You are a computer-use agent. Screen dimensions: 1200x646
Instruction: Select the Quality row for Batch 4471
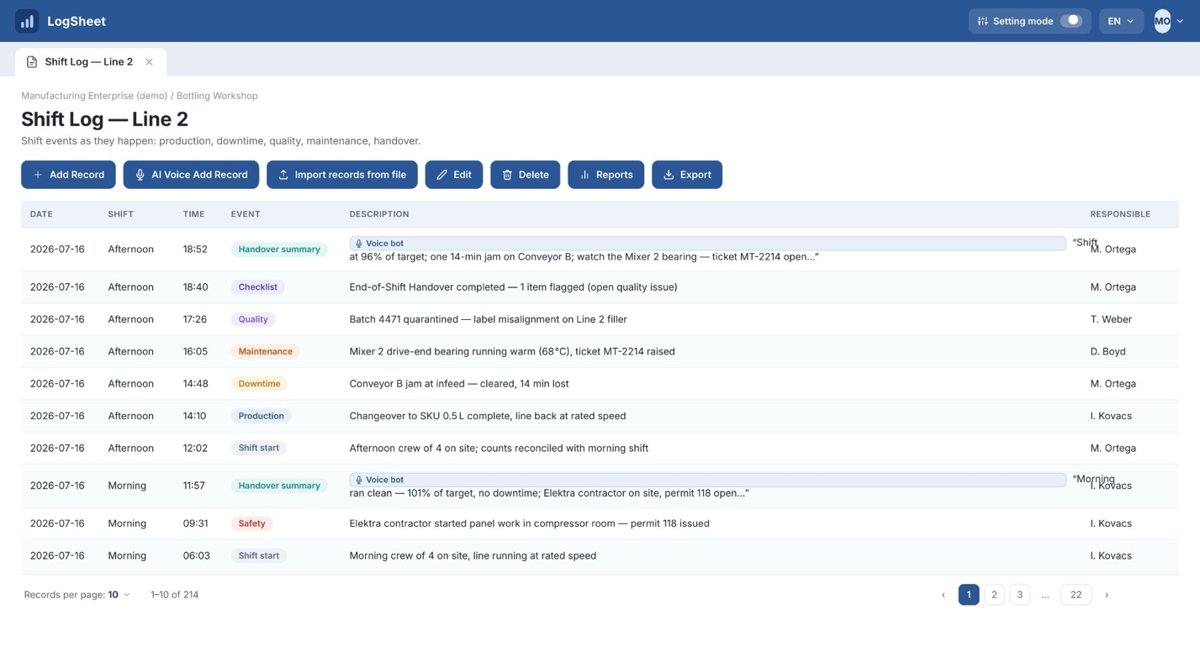(x=600, y=319)
